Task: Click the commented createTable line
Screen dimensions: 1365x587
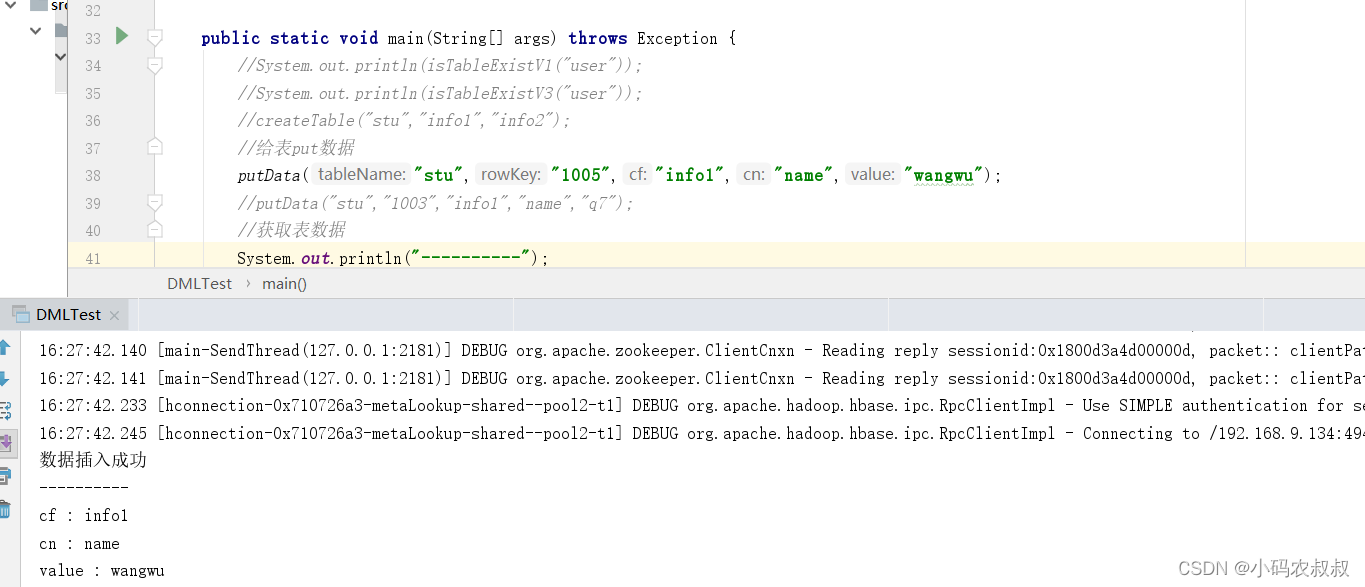Action: coord(404,120)
